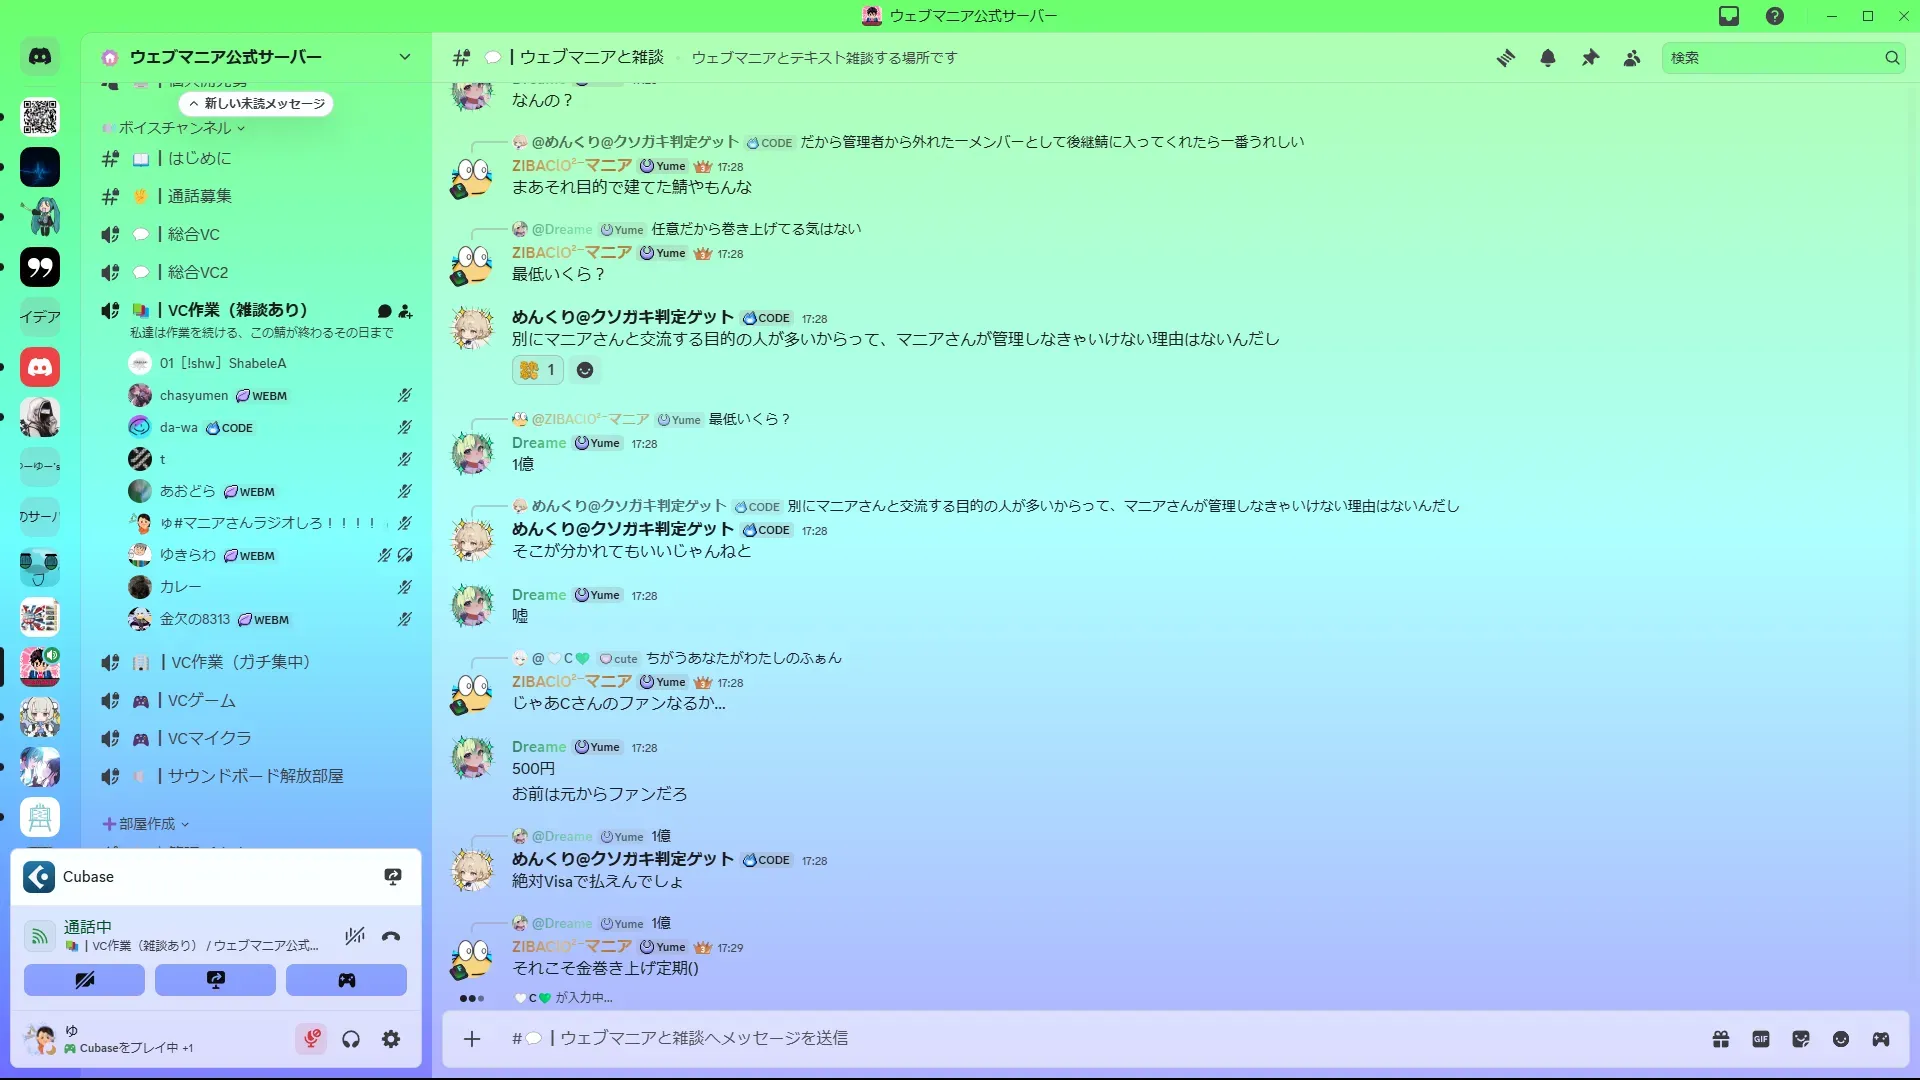Viewport: 1920px width, 1080px height.
Task: Toggle the muted microphone button
Action: [x=311, y=1040]
